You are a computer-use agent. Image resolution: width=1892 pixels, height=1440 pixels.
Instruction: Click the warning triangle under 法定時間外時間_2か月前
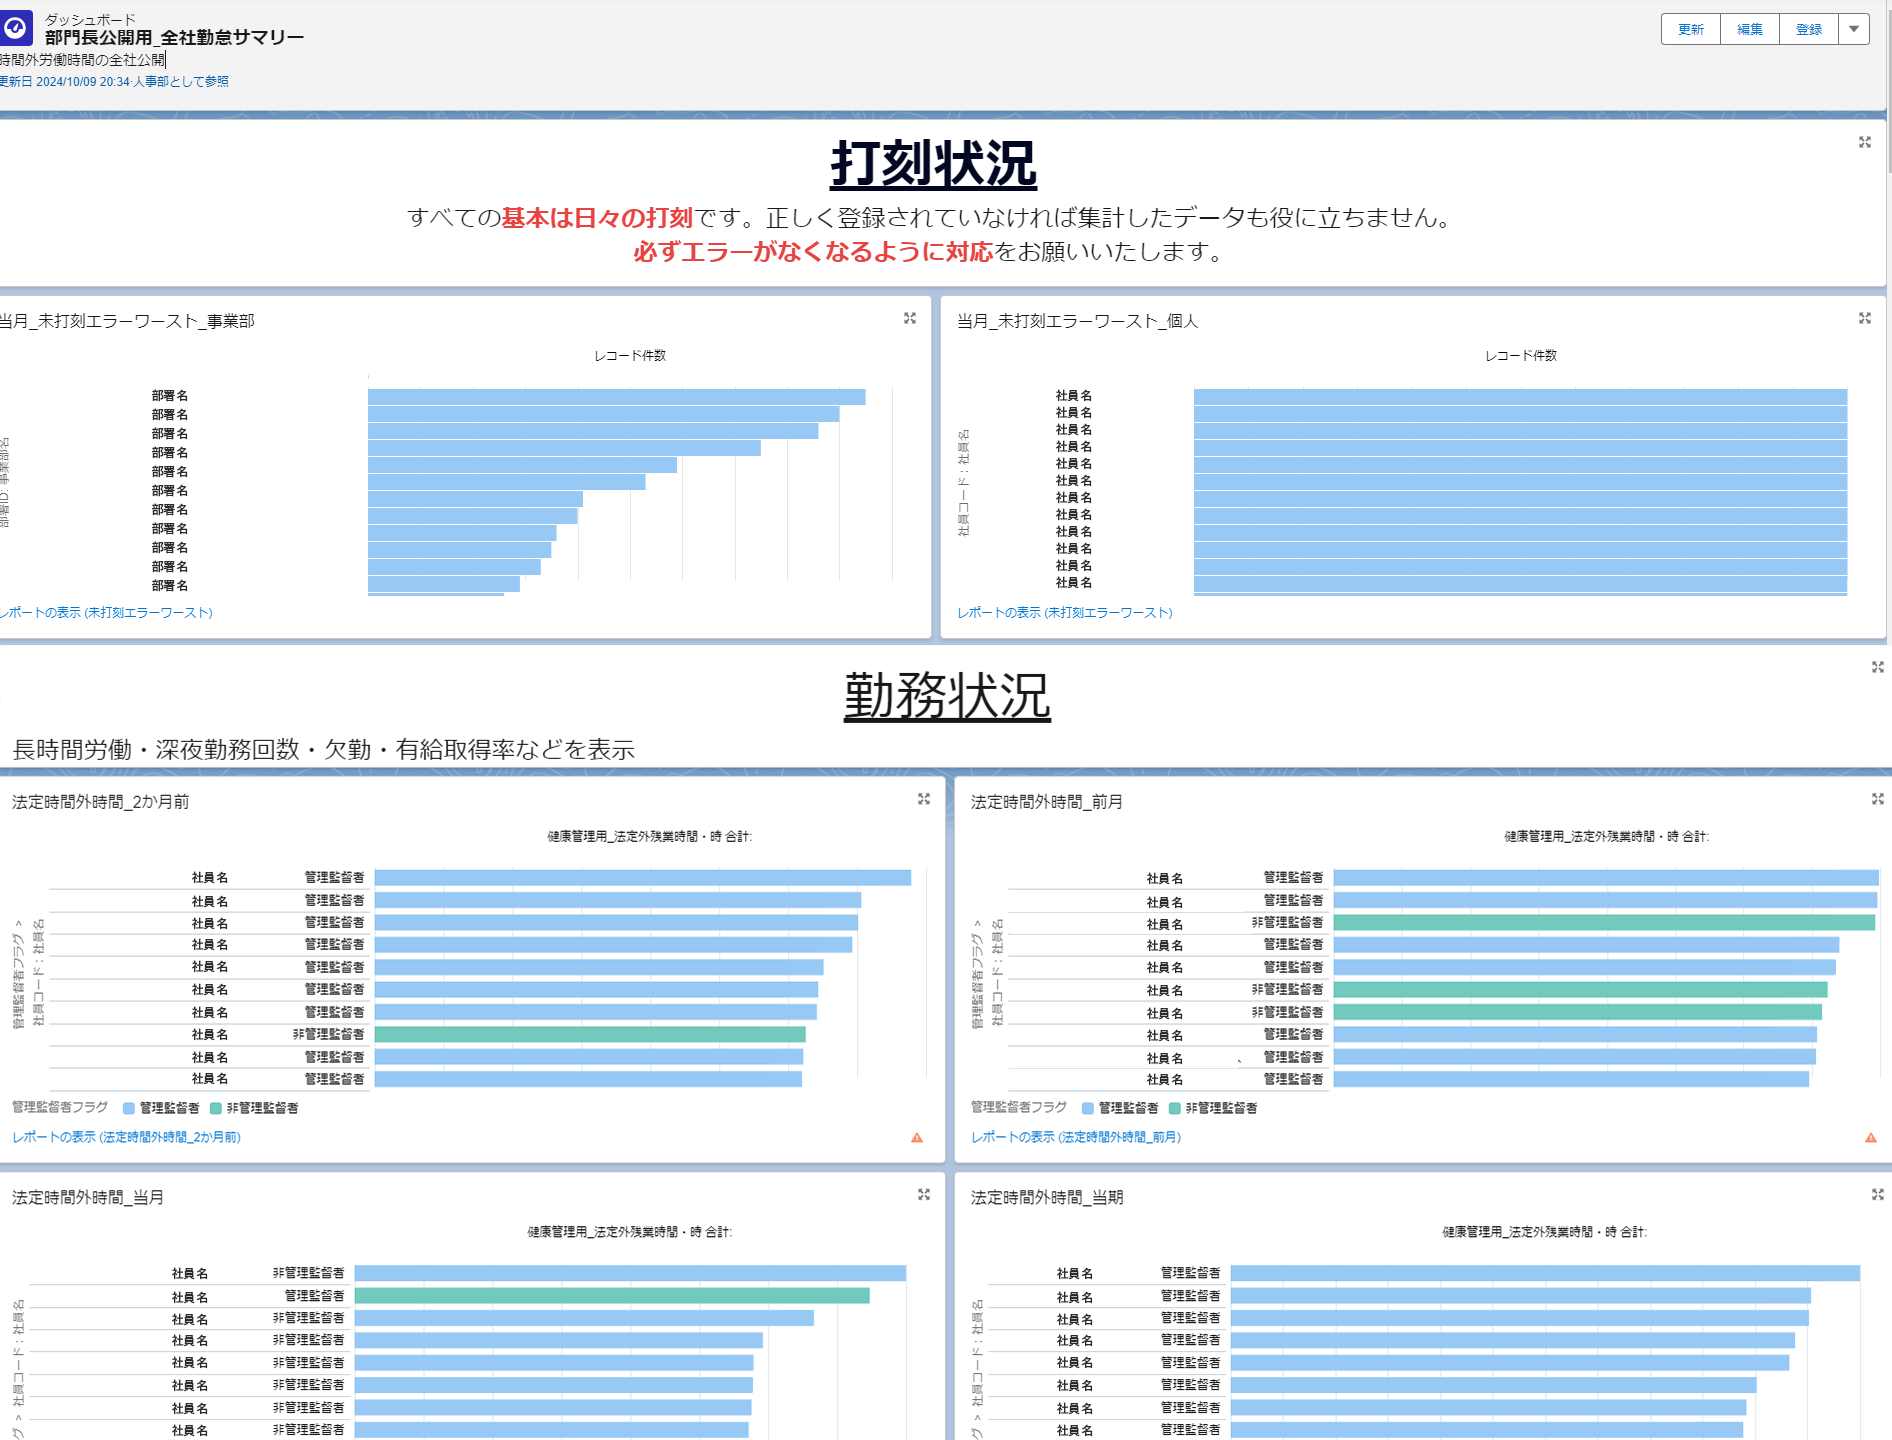click(x=918, y=1137)
